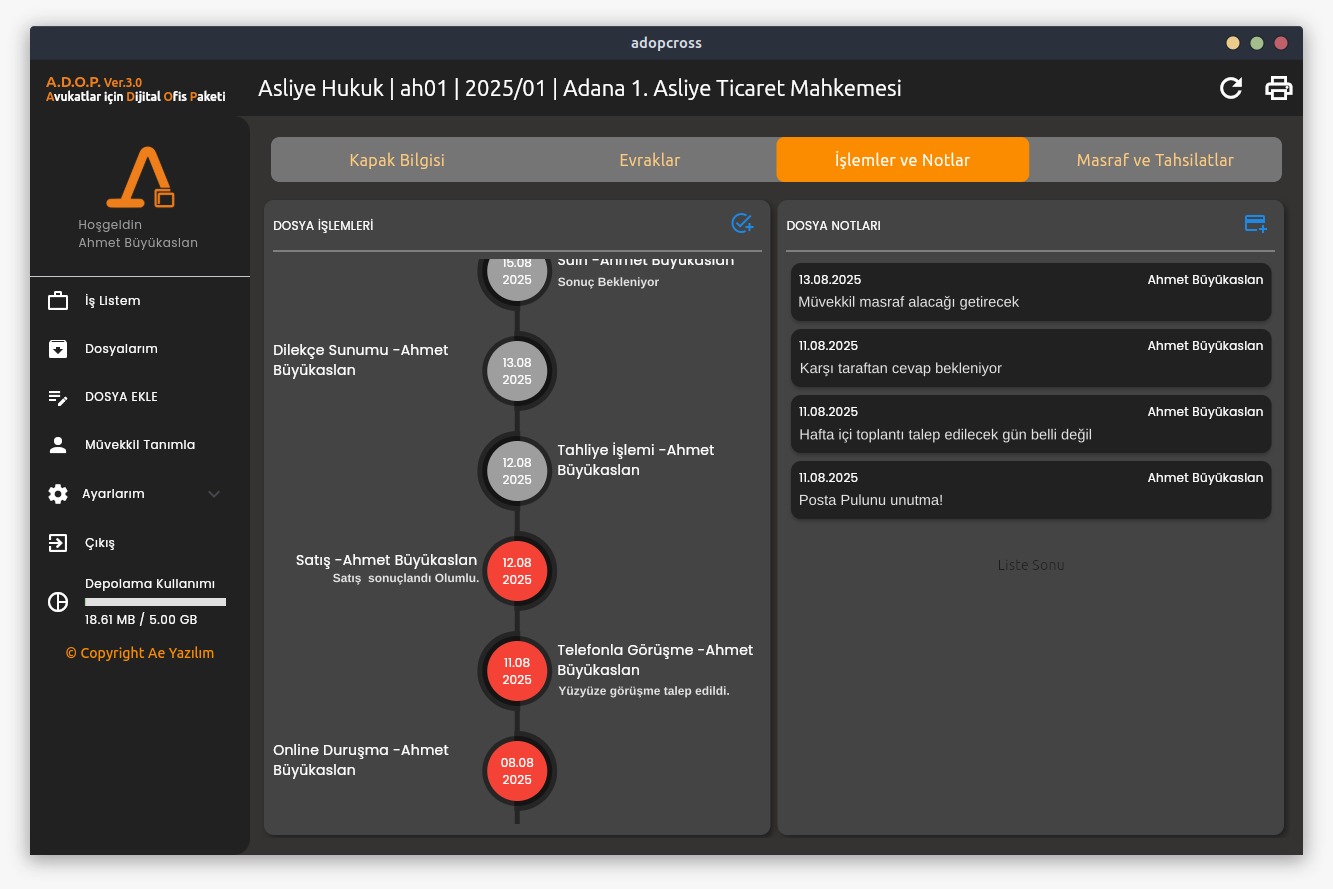
Task: Click the Müvekkil Tanımla person icon
Action: click(58, 445)
